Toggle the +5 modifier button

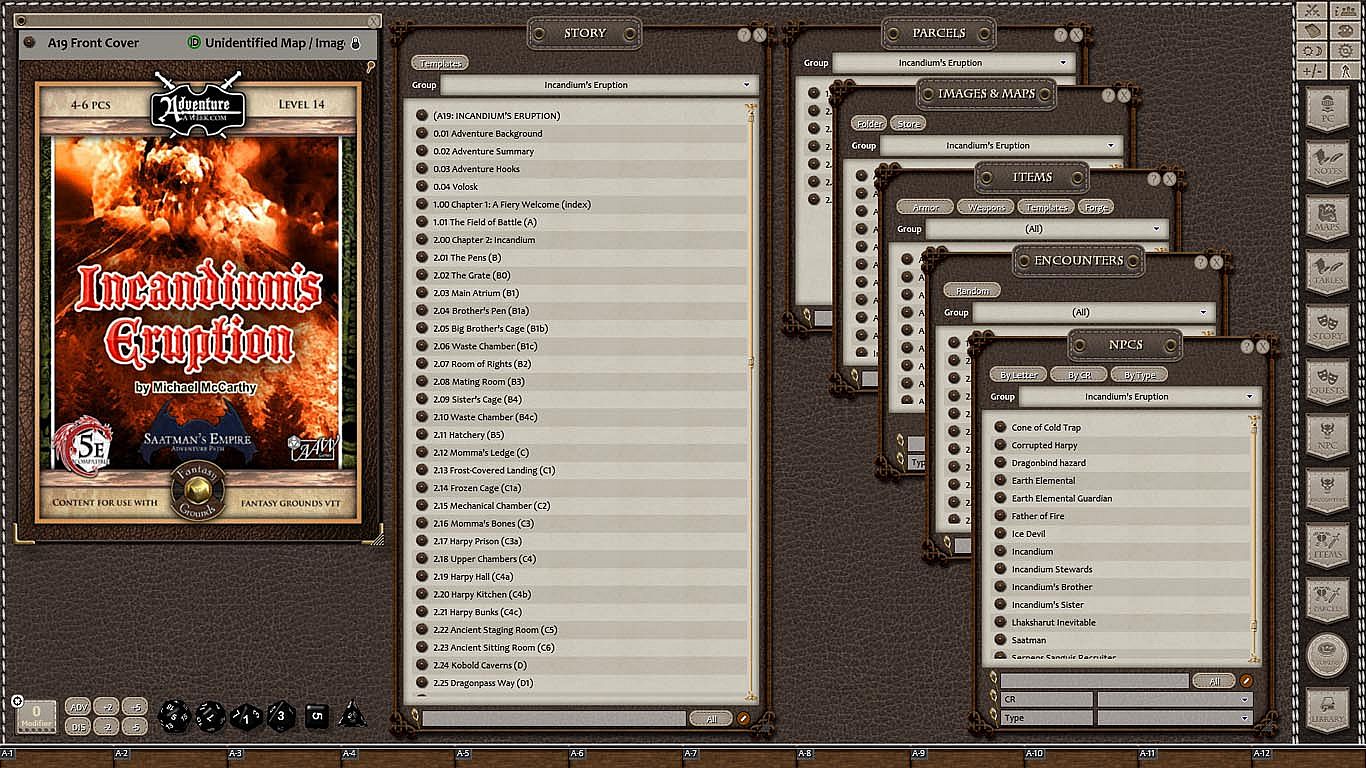(x=135, y=707)
